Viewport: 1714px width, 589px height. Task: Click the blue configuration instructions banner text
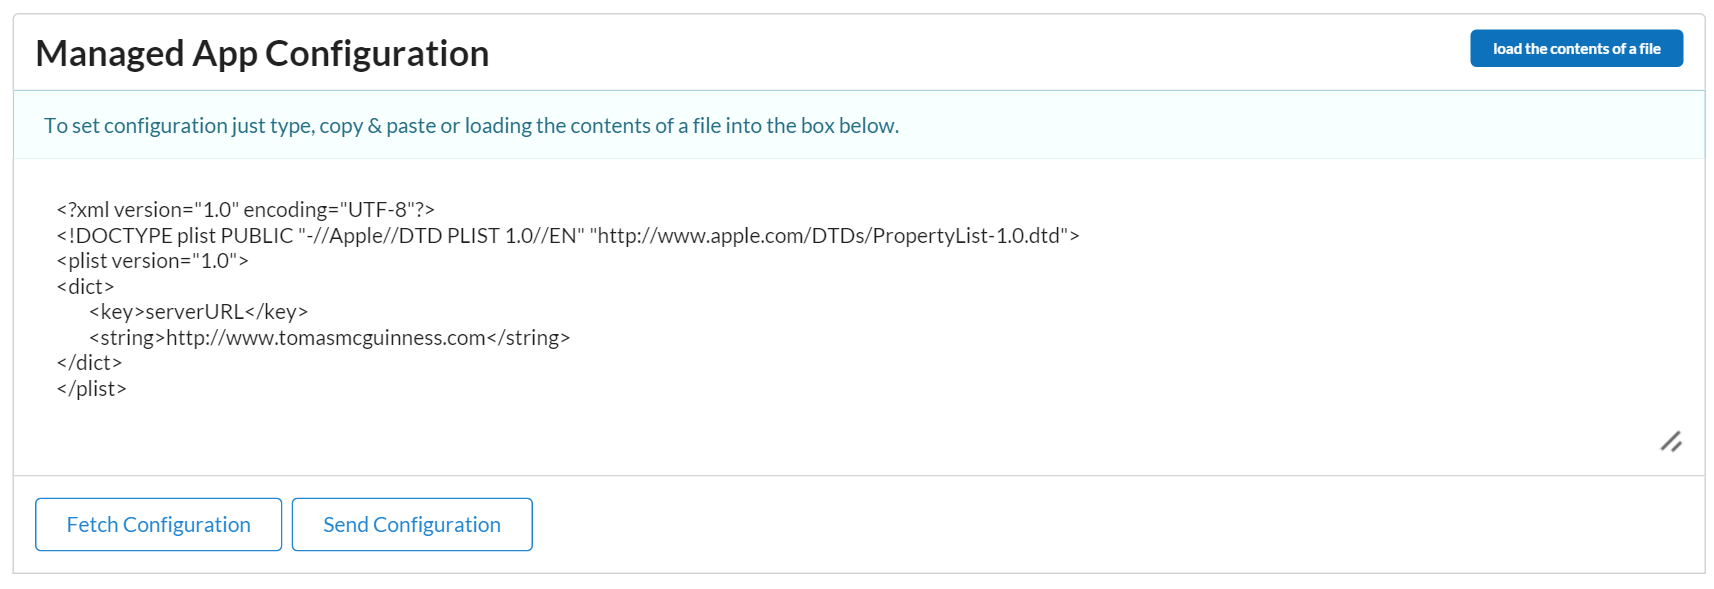[471, 126]
